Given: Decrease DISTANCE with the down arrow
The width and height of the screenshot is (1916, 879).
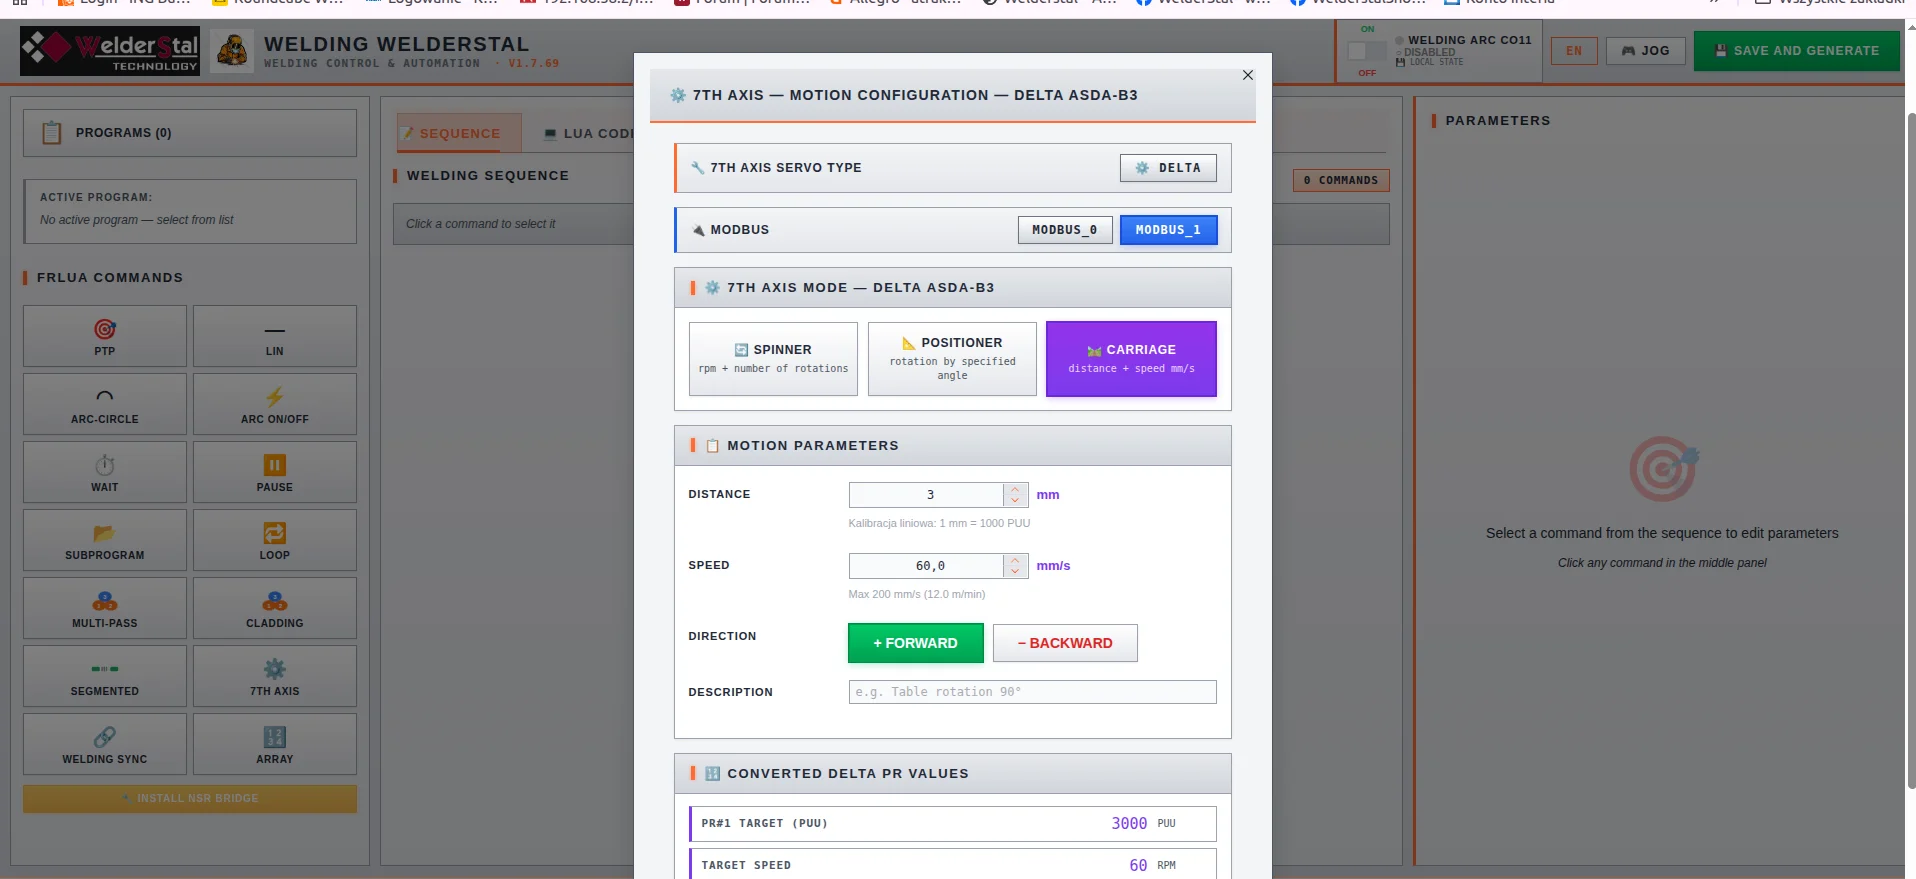Looking at the screenshot, I should 1015,500.
